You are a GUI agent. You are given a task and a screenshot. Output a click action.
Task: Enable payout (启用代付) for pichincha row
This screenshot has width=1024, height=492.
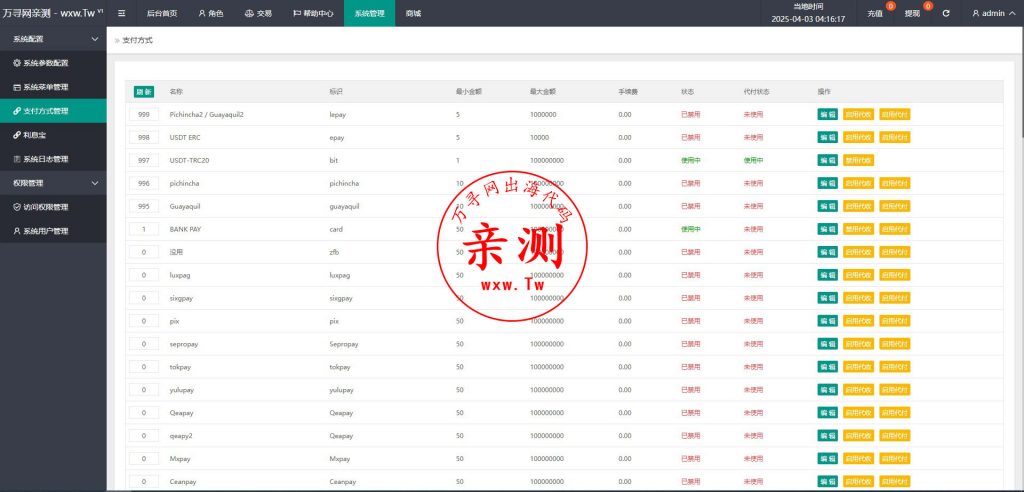coord(895,184)
